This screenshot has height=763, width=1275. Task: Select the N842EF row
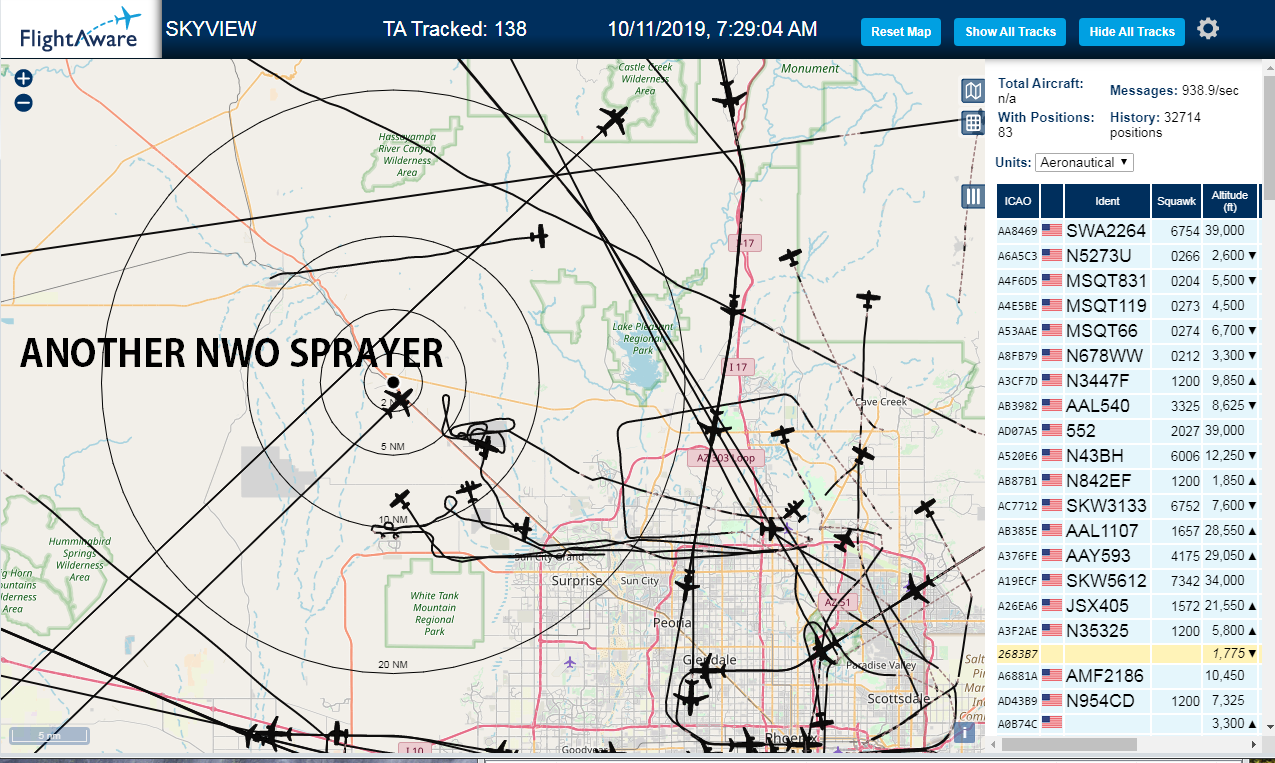click(1127, 480)
